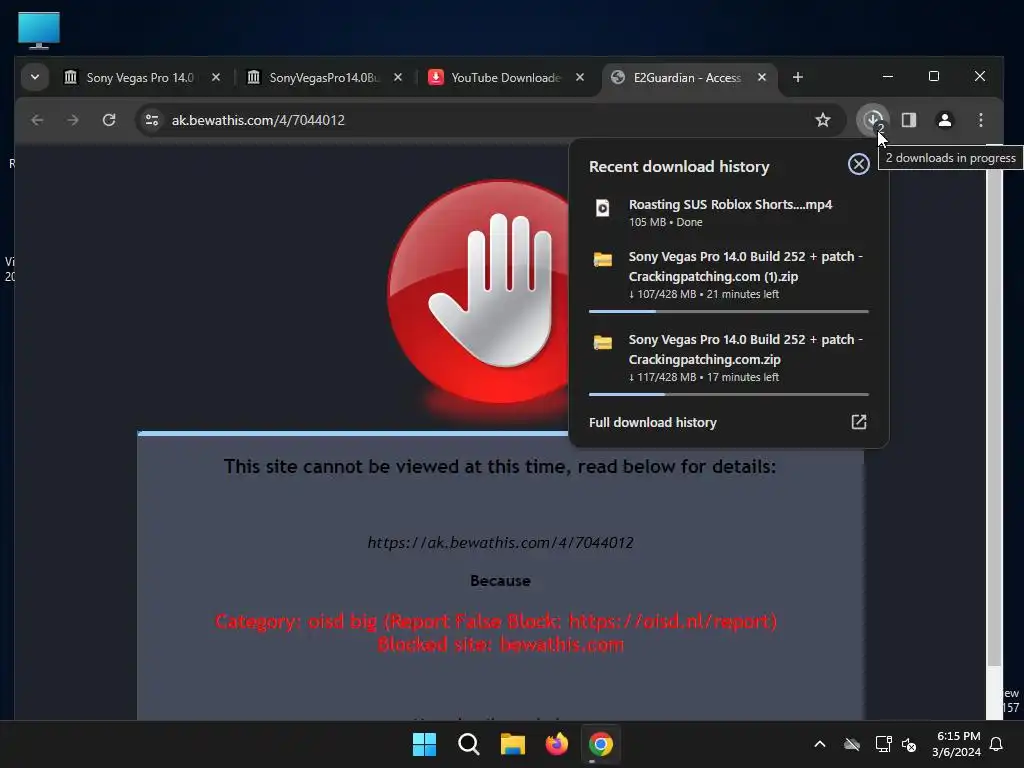The height and width of the screenshot is (768, 1024).
Task: Minimize the Chrome window
Action: pos(888,76)
